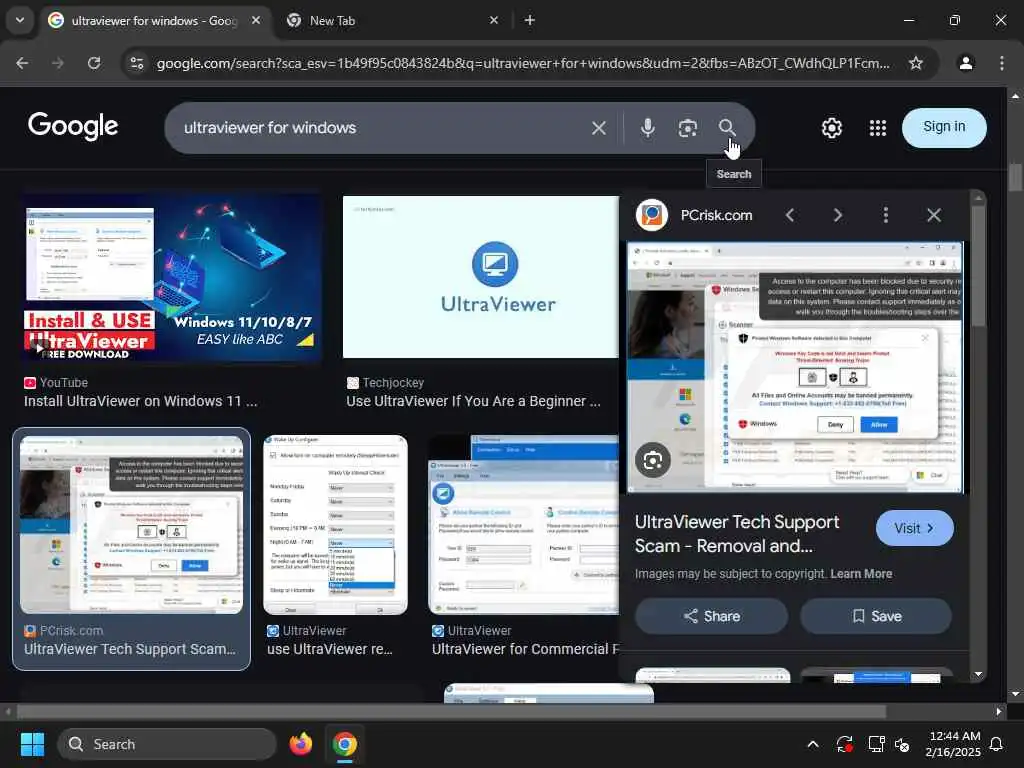Bookmark this page with the star
1024x768 pixels.
(x=916, y=63)
